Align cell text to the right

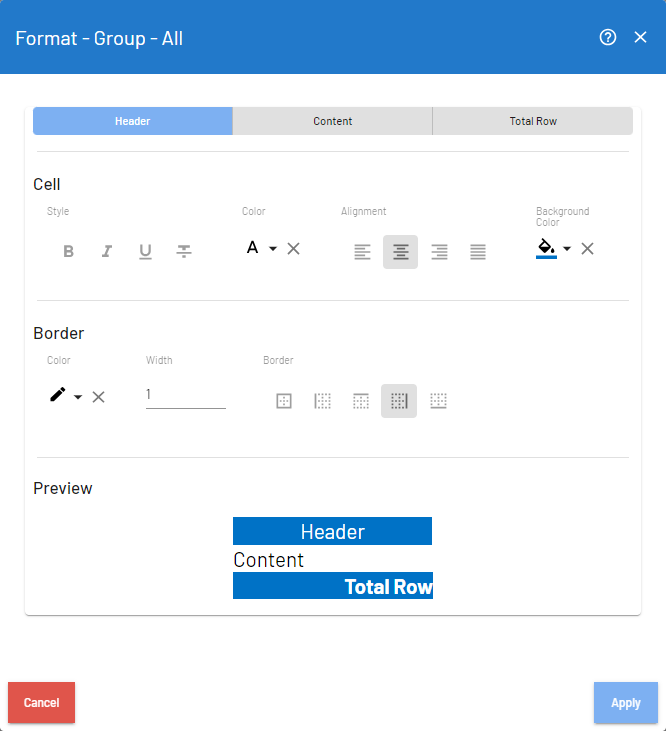click(x=439, y=252)
